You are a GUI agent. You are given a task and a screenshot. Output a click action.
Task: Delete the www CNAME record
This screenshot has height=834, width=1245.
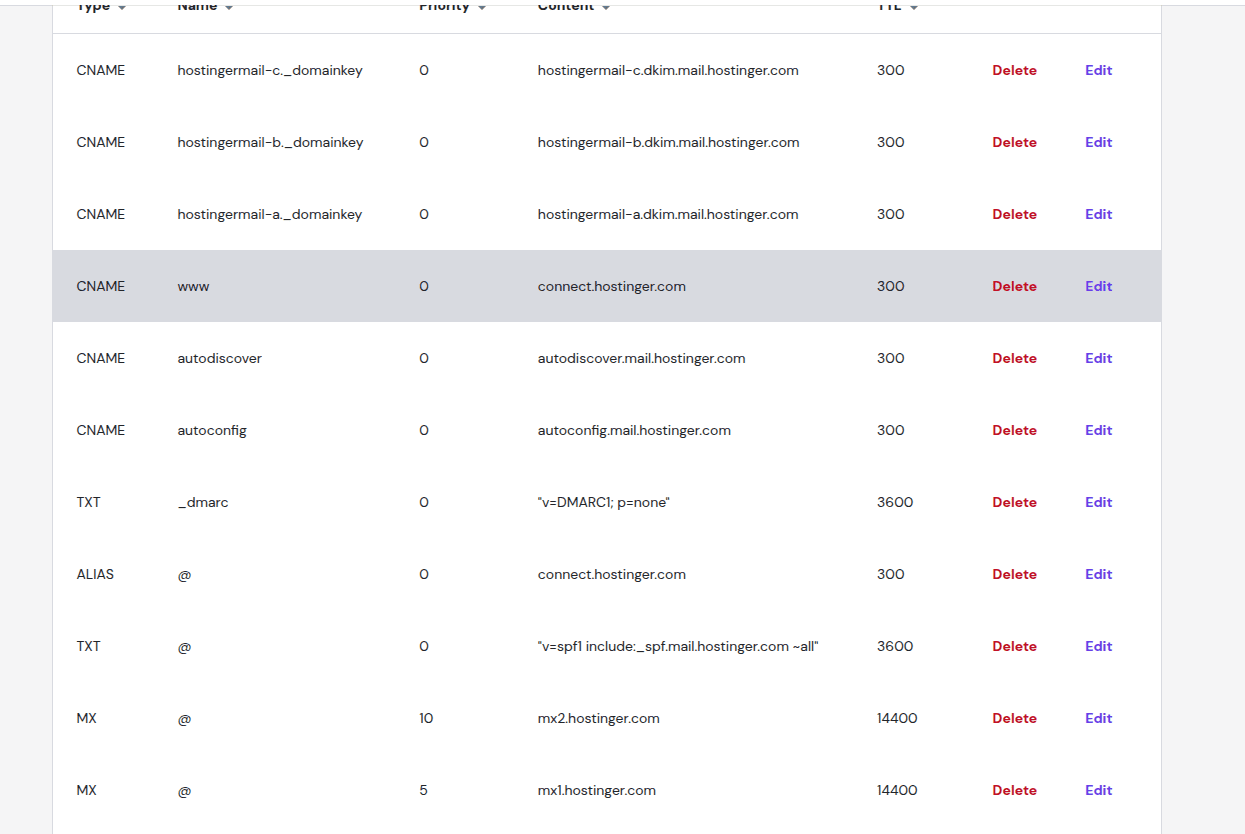tap(1014, 286)
